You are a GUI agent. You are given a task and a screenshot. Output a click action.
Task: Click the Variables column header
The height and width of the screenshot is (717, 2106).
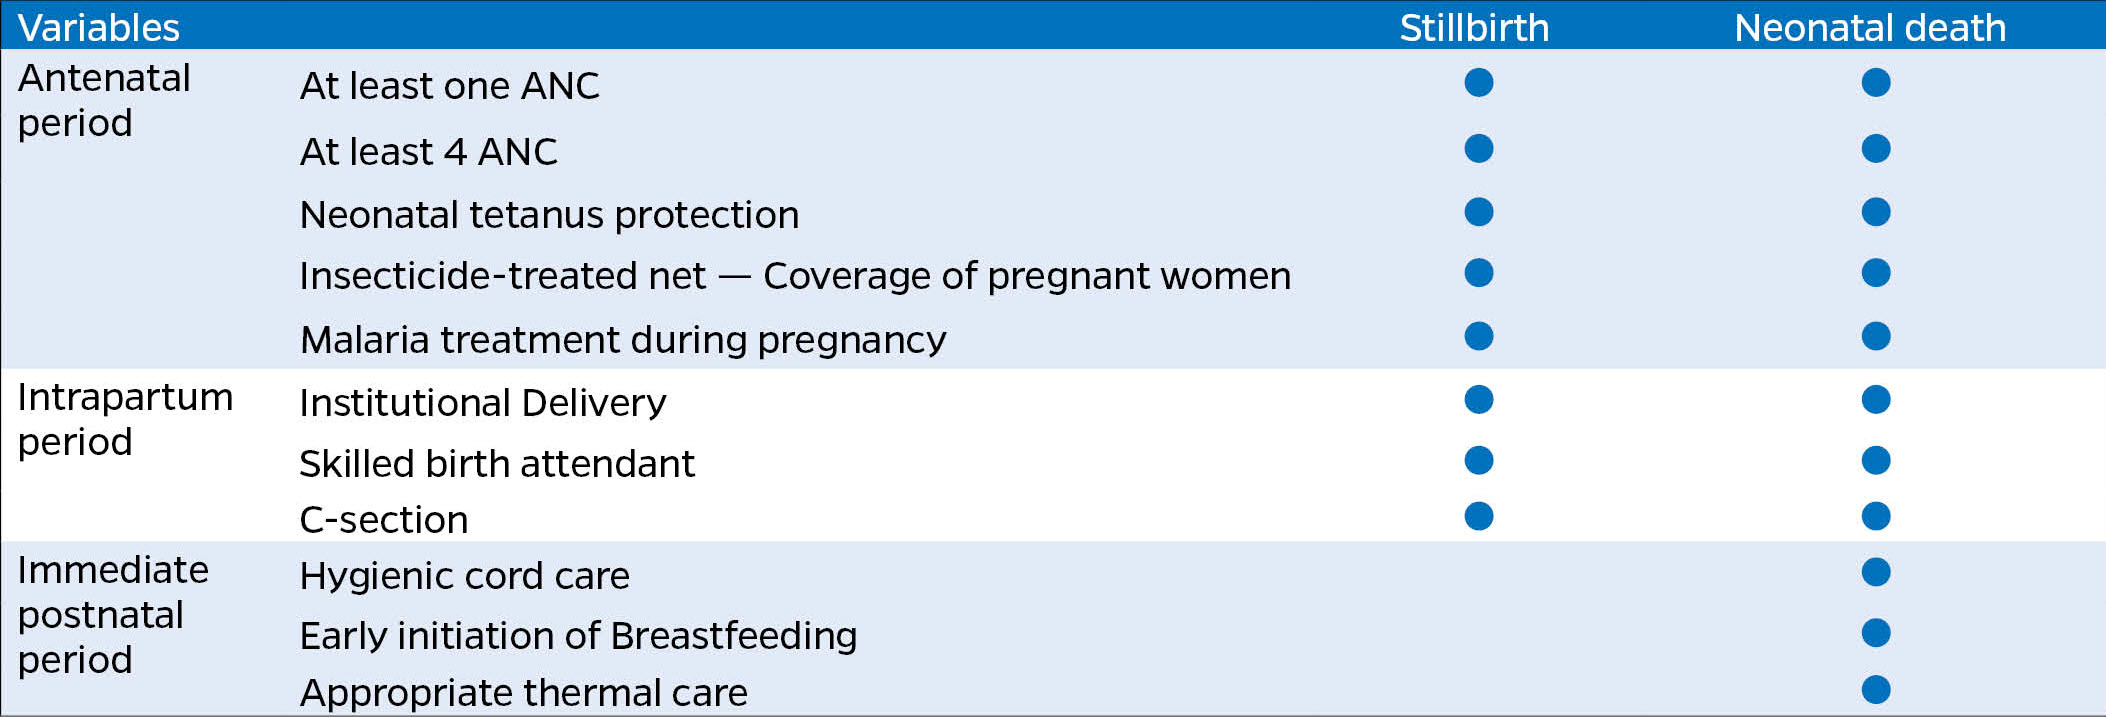(x=99, y=27)
